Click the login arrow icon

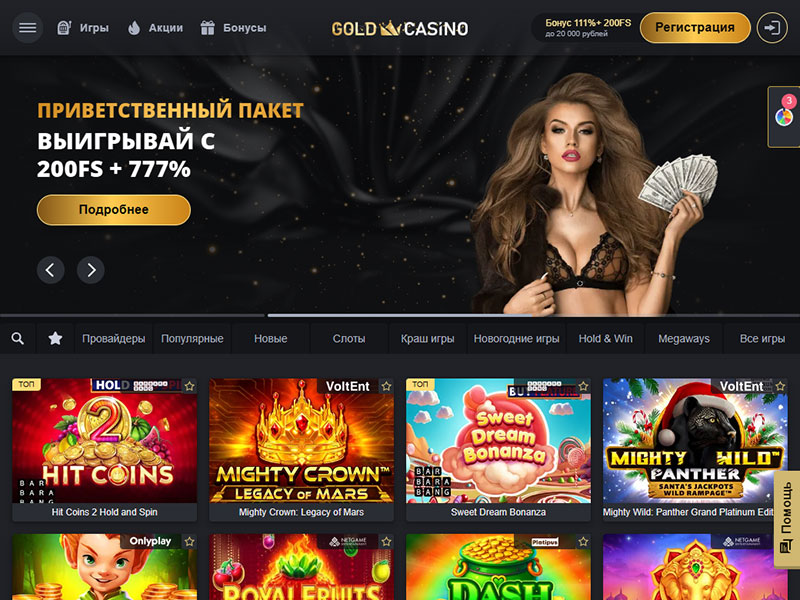(x=772, y=28)
